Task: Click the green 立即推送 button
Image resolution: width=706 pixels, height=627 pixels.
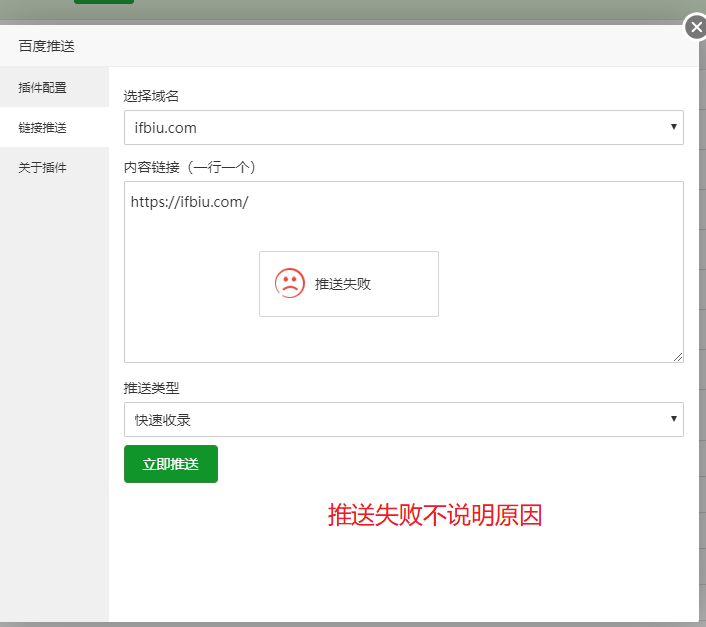Action: 171,464
